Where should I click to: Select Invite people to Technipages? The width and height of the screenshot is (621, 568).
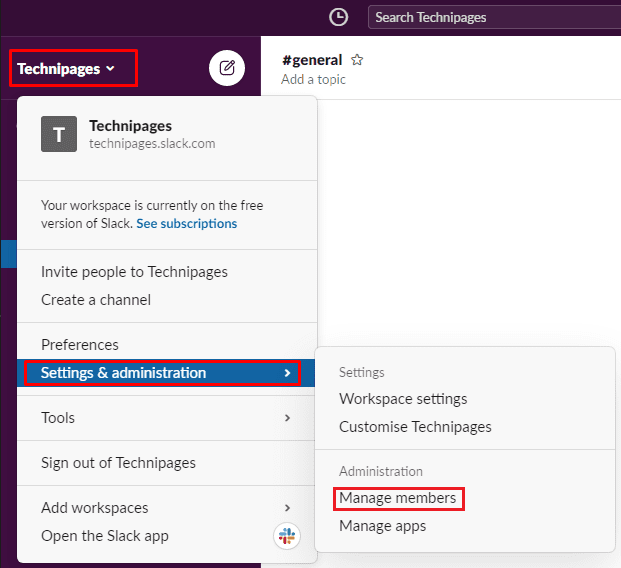pyautogui.click(x=134, y=272)
